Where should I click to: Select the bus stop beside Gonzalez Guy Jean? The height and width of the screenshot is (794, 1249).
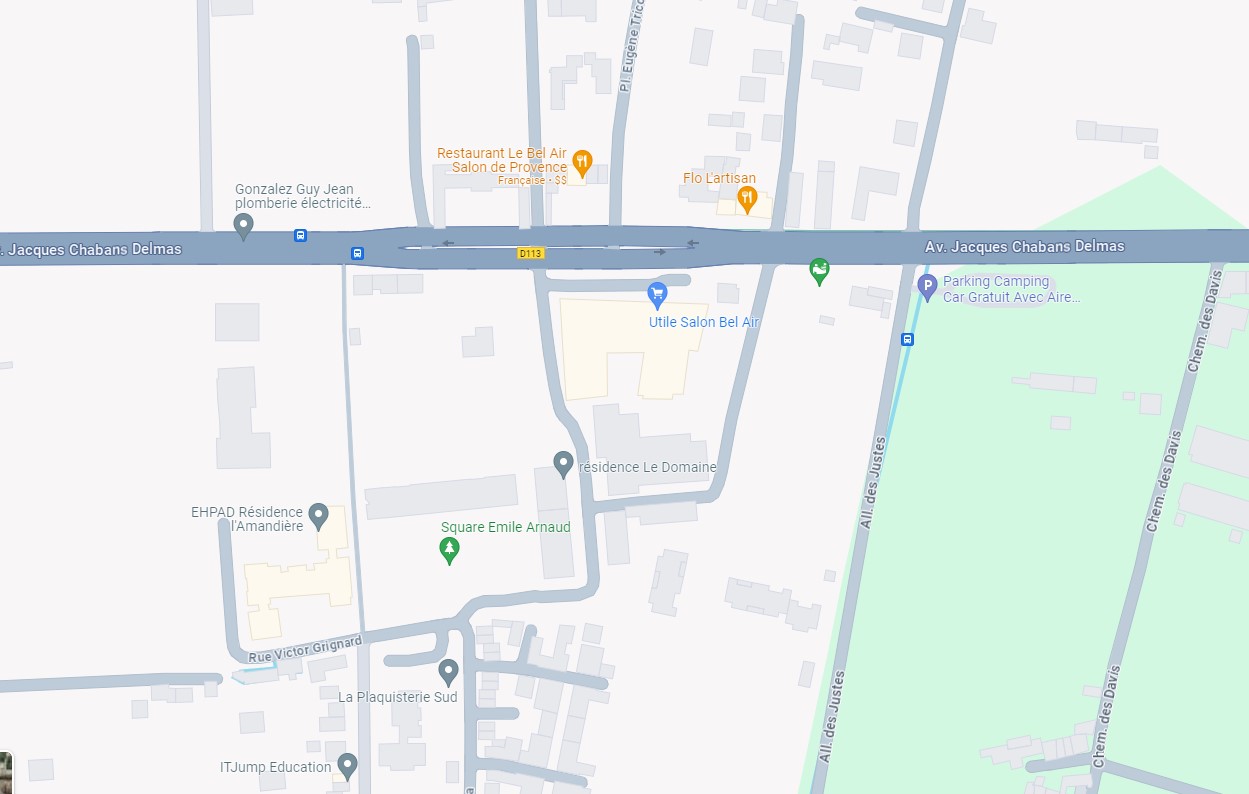300,236
